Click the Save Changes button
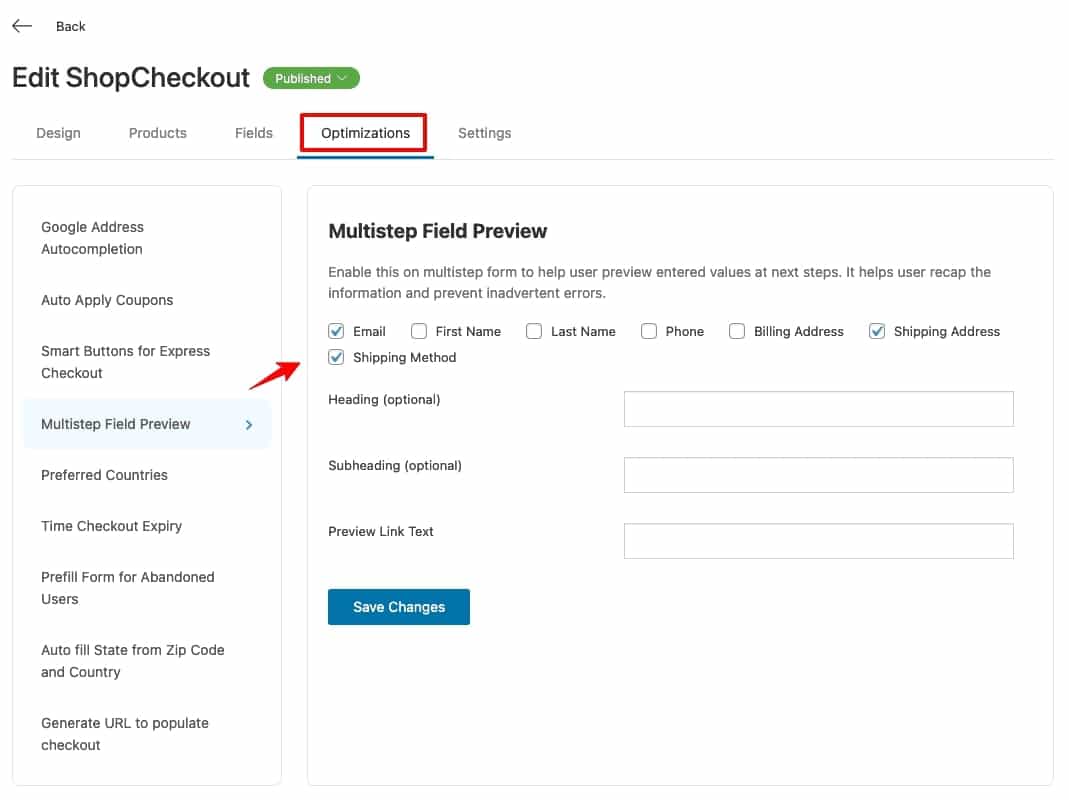The height and width of the screenshot is (800, 1069). (x=398, y=606)
